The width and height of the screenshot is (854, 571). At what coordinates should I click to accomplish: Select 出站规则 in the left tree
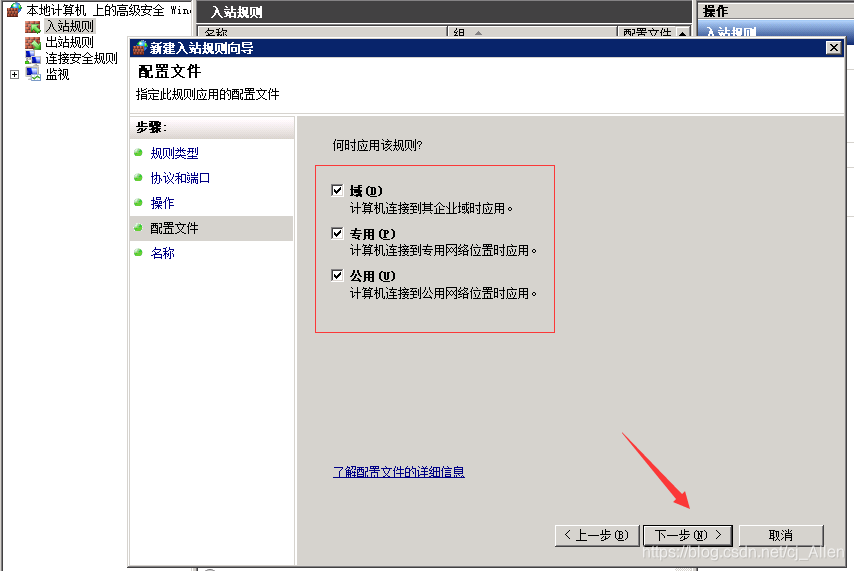coord(69,42)
